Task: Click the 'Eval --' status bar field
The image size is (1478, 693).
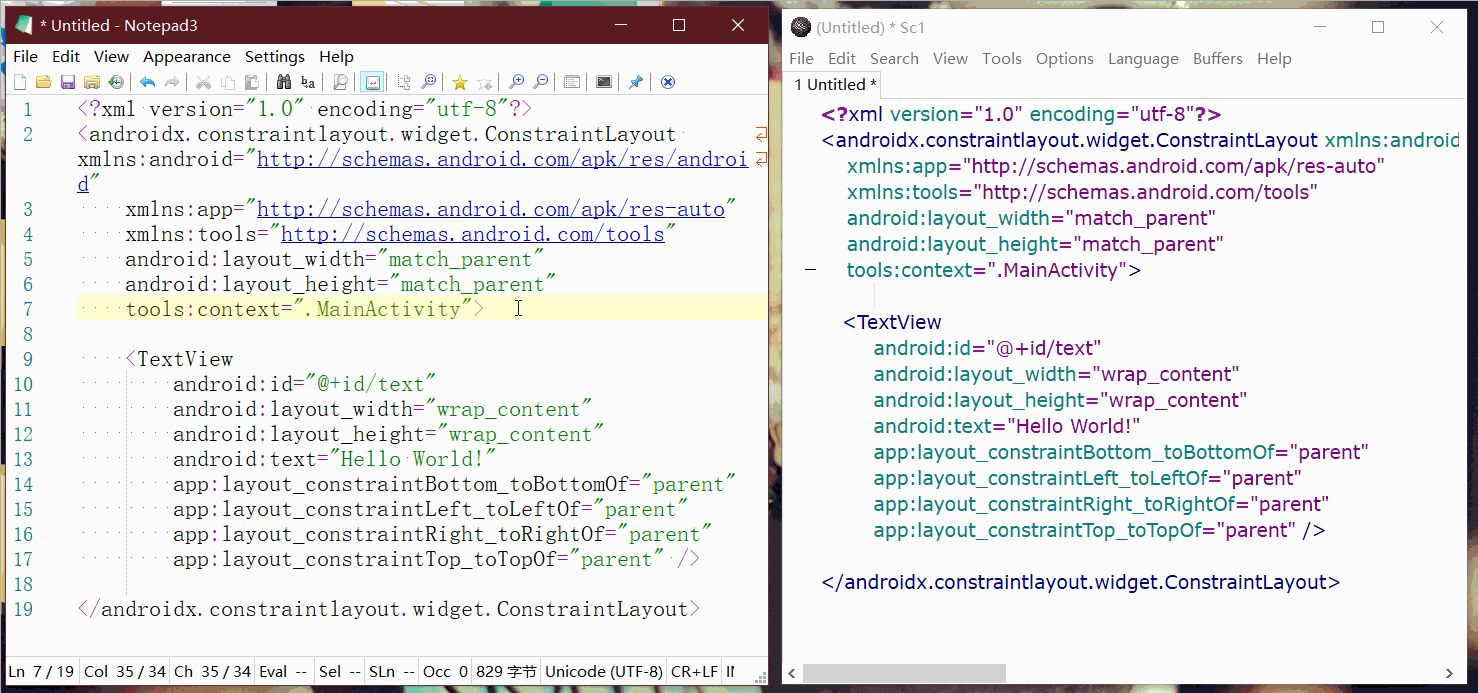Action: pyautogui.click(x=283, y=672)
